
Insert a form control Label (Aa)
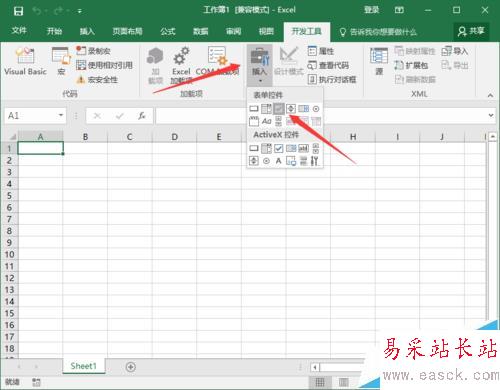pos(266,121)
